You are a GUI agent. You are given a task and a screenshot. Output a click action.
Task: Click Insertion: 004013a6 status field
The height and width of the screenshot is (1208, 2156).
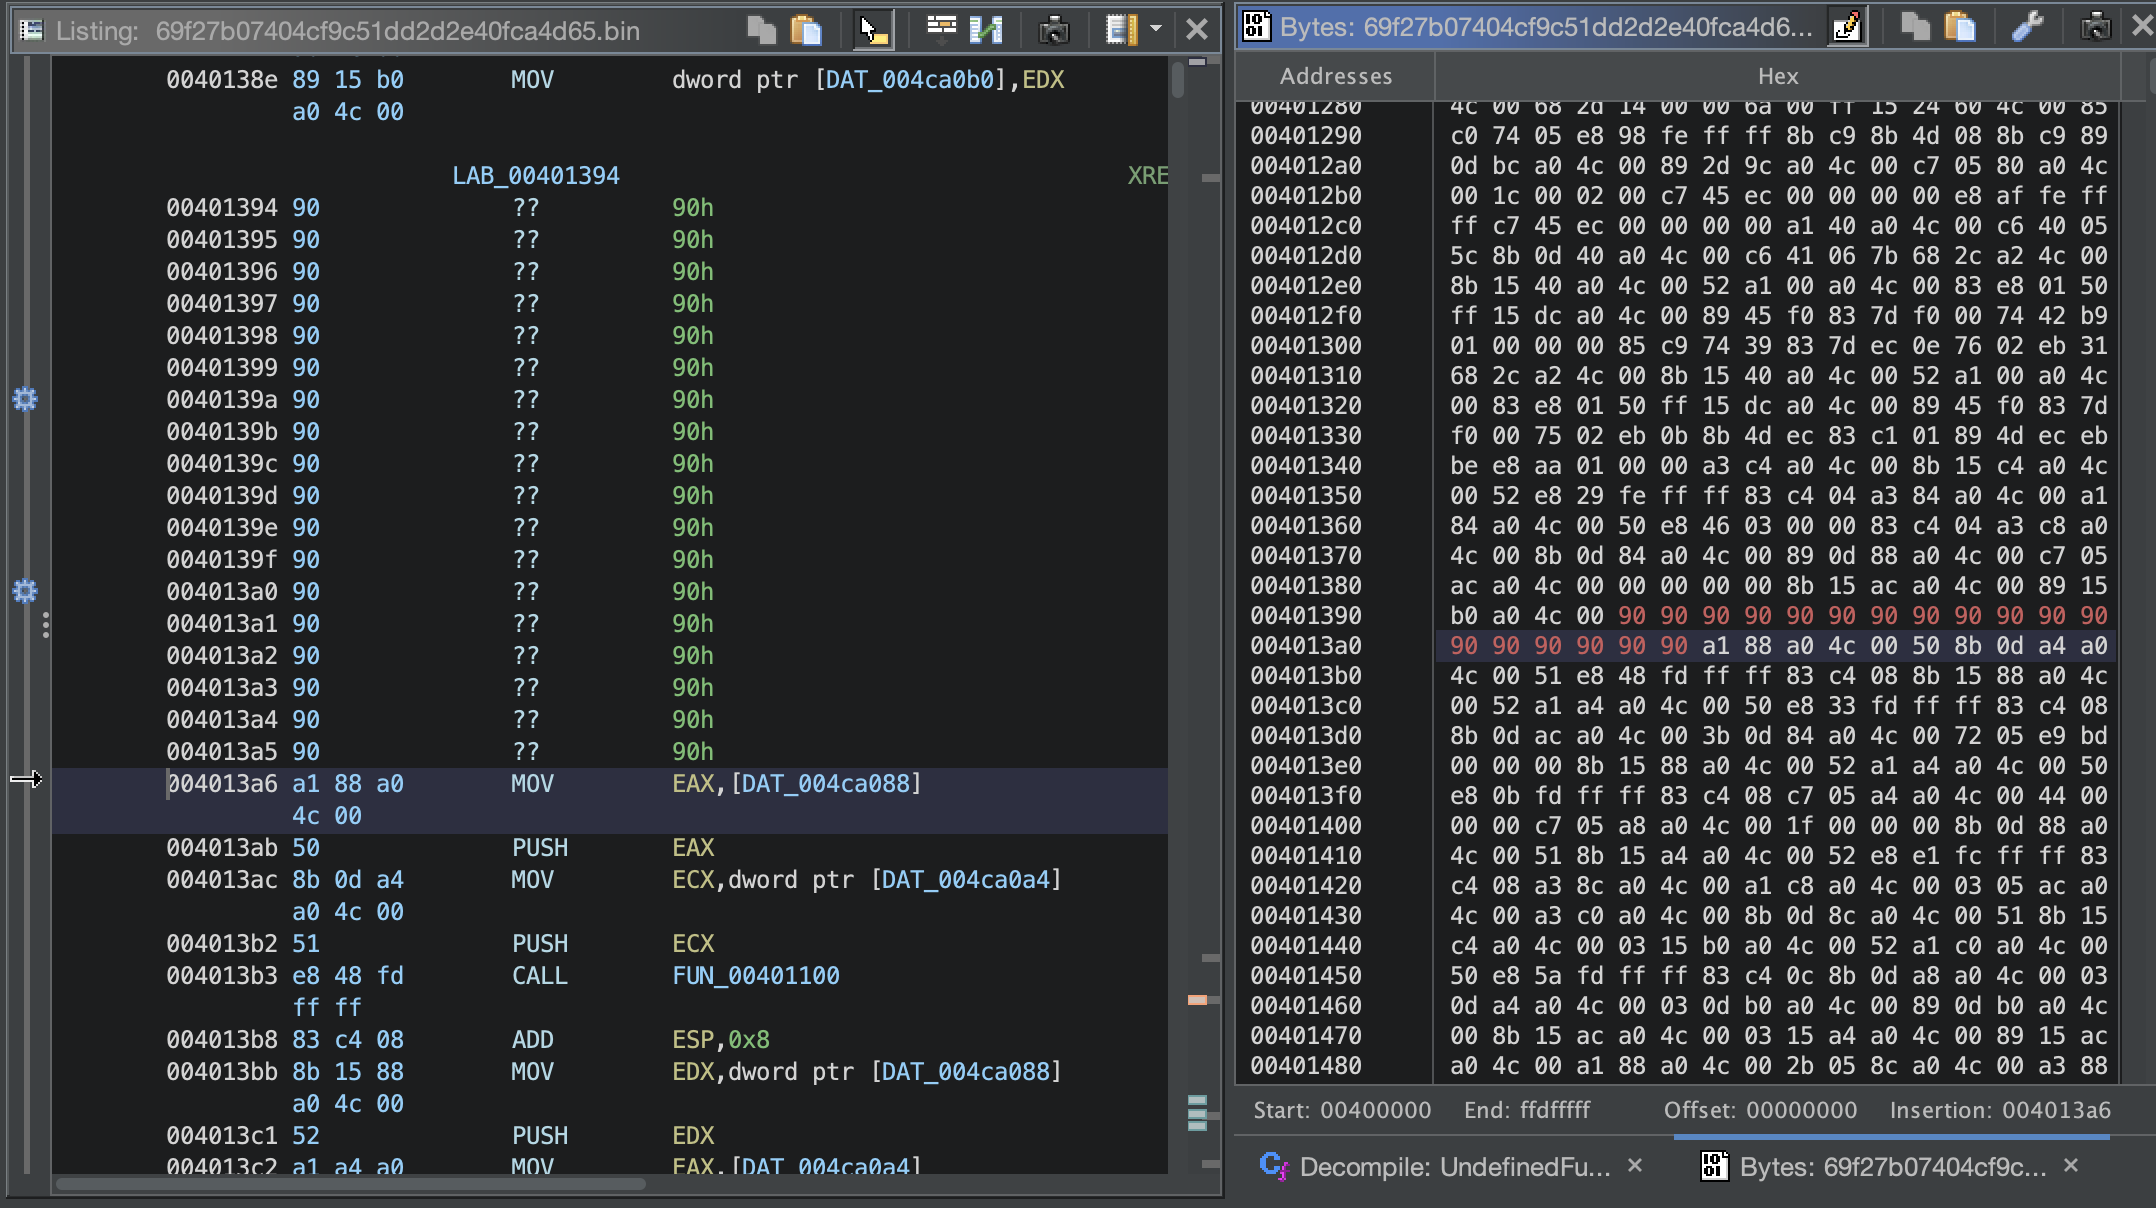tap(2000, 1110)
